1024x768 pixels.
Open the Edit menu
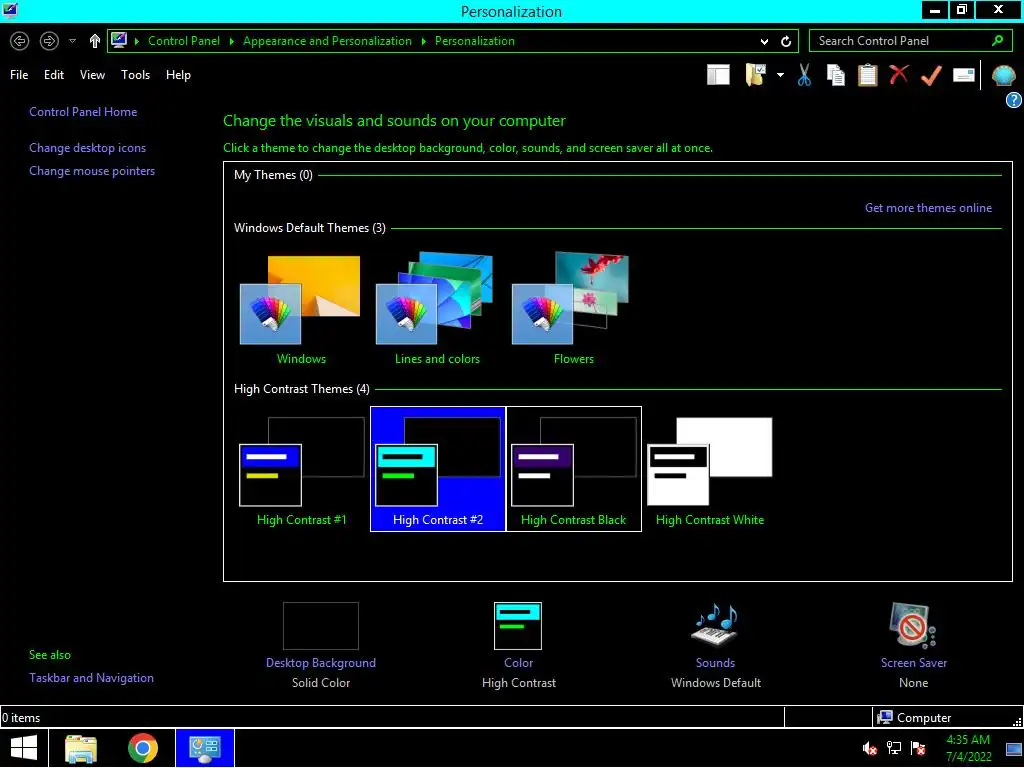click(x=54, y=75)
